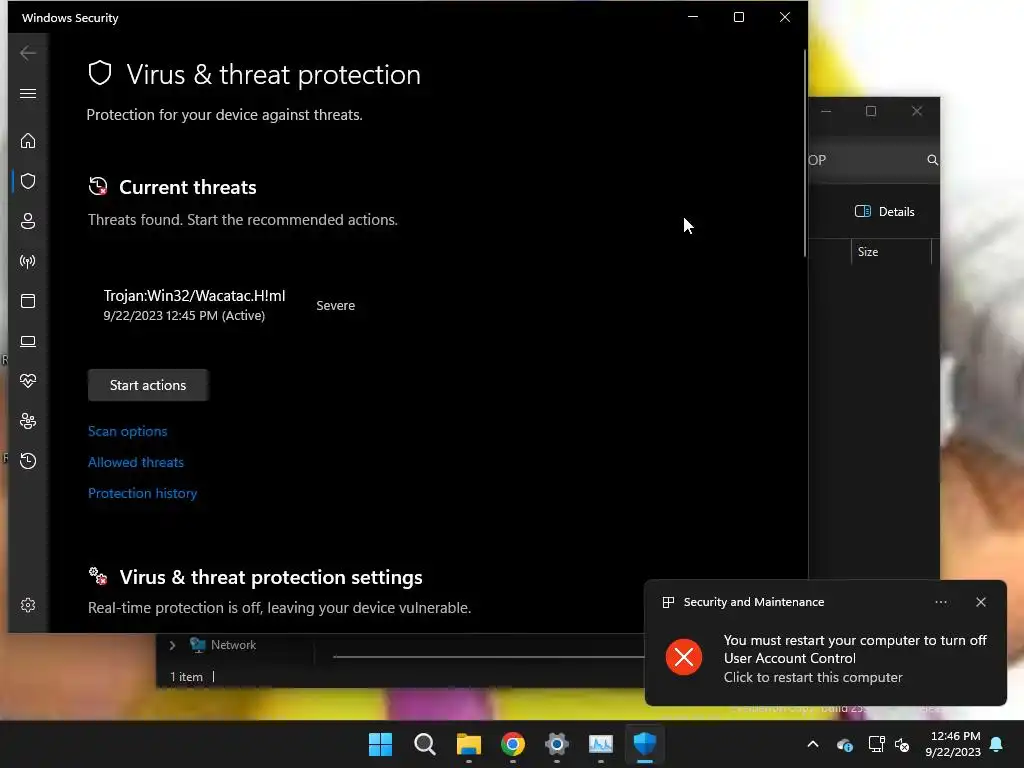Open notification options three-dot menu
The image size is (1024, 768).
click(x=940, y=602)
